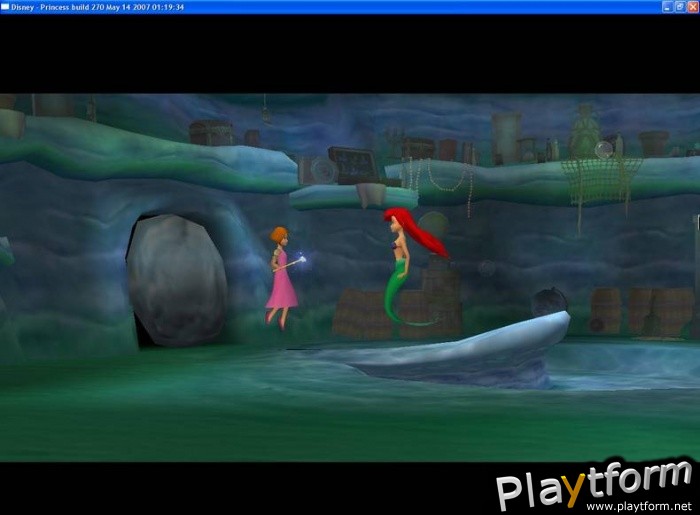This screenshot has width=700, height=515.
Task: Click the open treasure chest on the ledge
Action: [x=356, y=166]
